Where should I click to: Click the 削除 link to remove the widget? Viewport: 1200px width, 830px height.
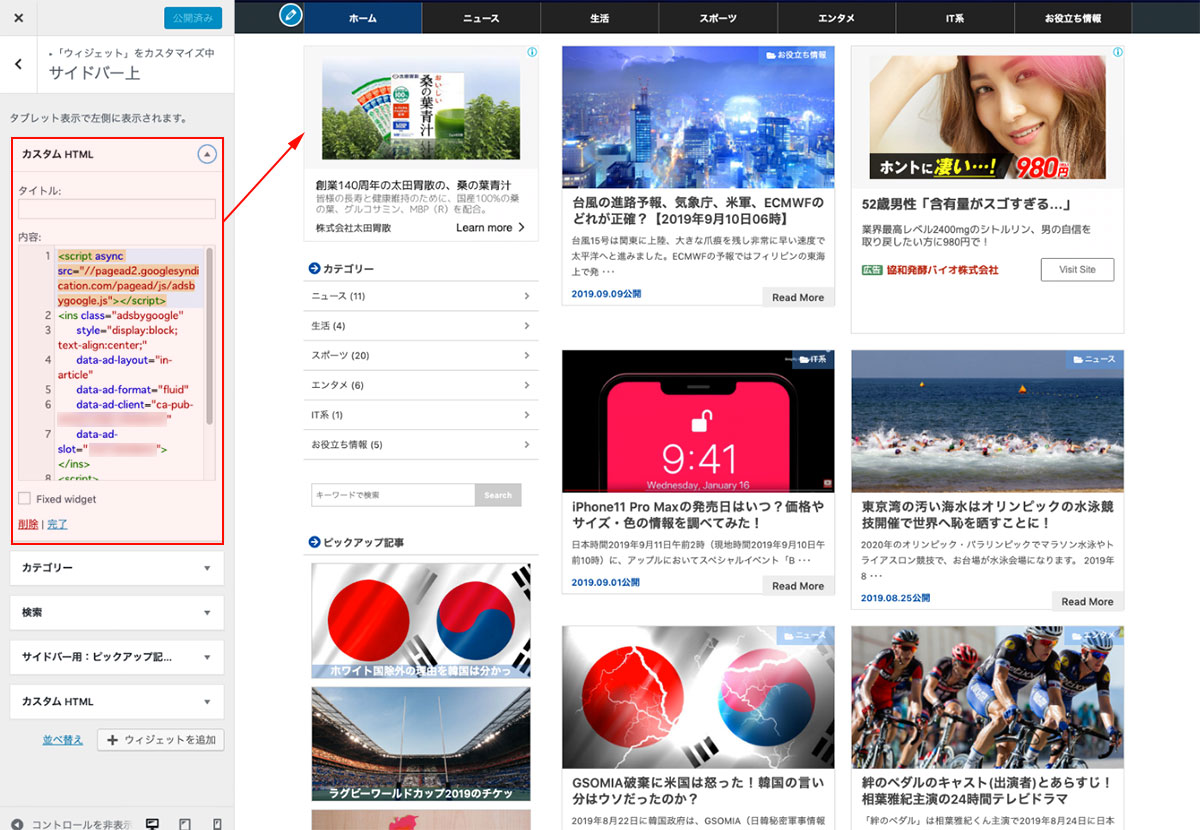(28, 524)
